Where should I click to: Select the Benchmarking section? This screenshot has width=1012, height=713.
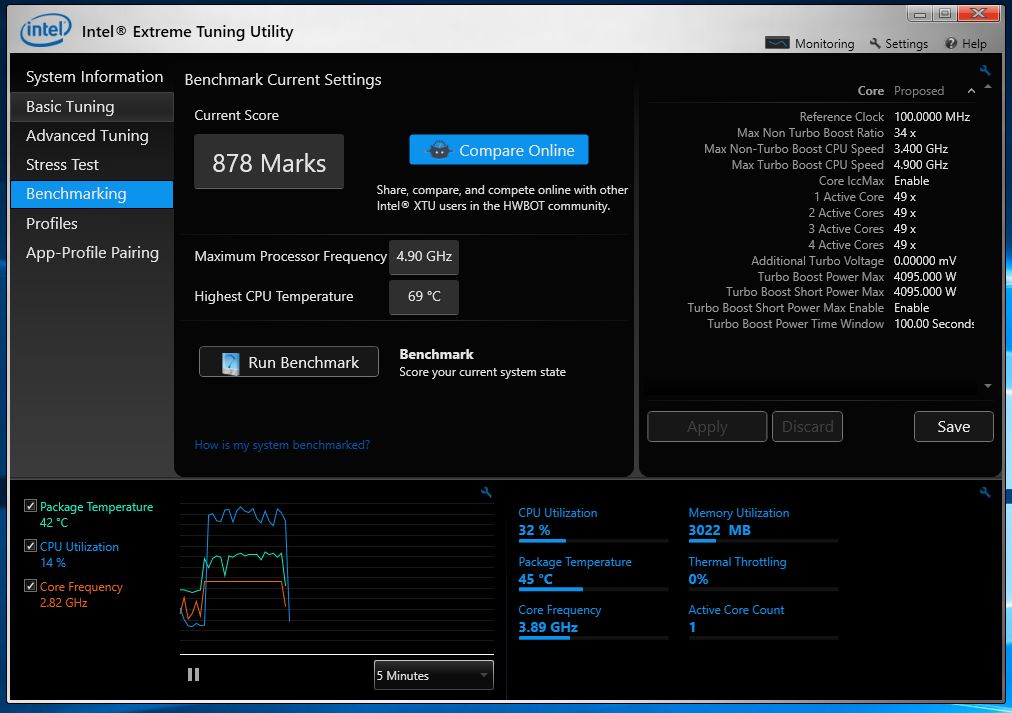tap(92, 194)
